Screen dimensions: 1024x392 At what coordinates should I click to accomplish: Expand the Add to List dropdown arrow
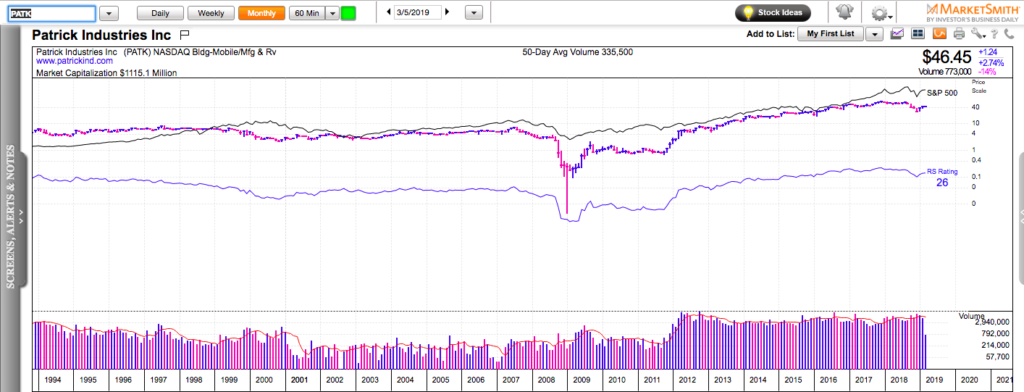(874, 34)
